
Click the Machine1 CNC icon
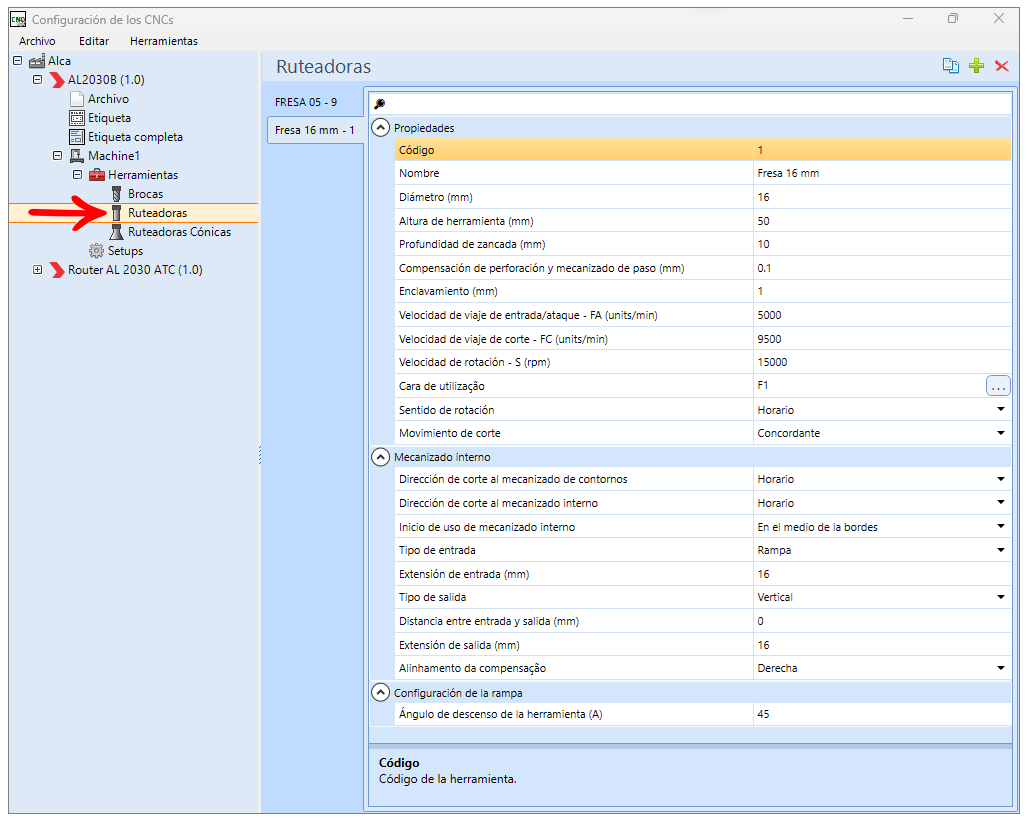[x=77, y=156]
